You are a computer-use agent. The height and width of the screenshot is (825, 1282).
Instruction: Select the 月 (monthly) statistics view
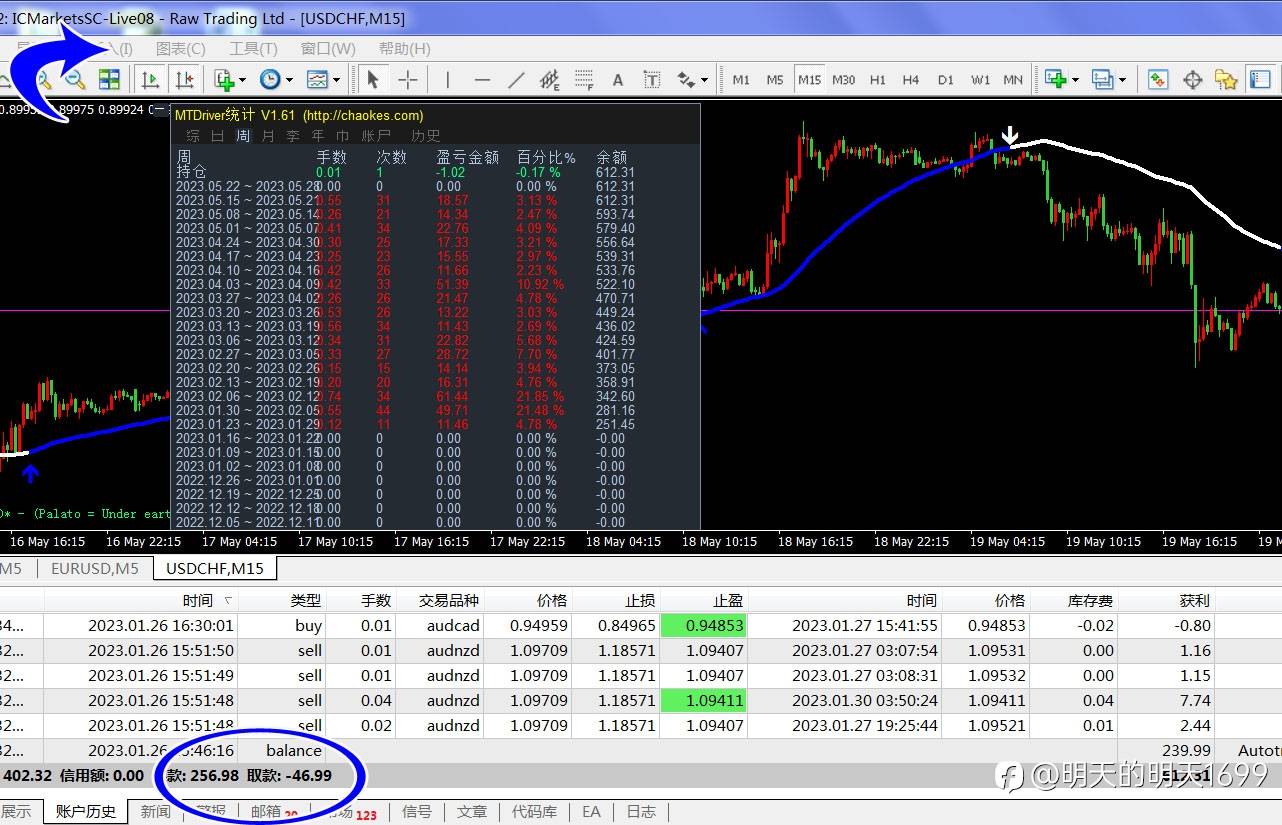pyautogui.click(x=267, y=135)
